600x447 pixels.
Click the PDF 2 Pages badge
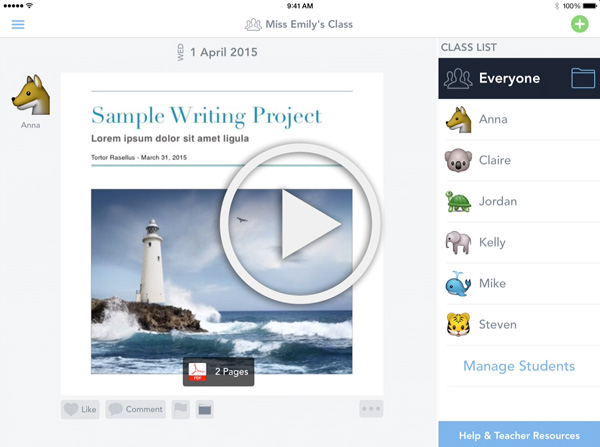(x=218, y=372)
